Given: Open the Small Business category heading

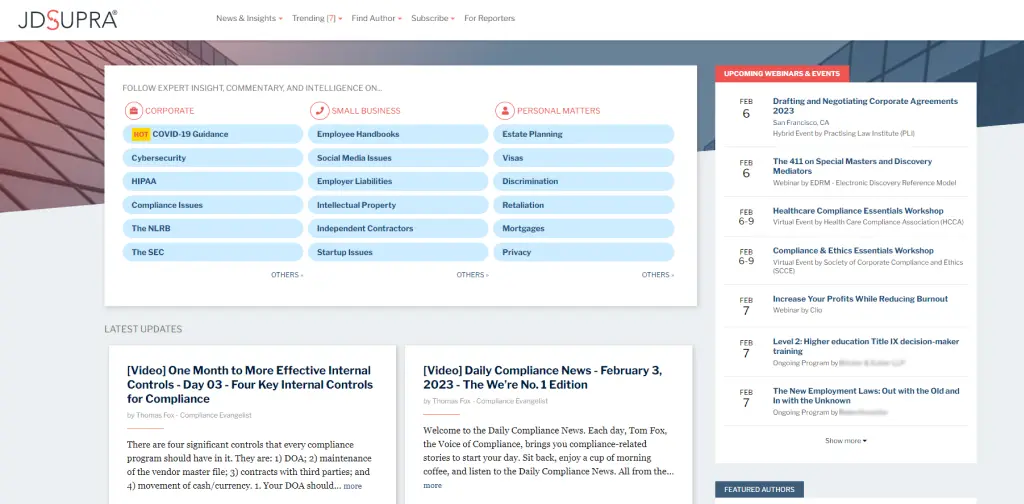Looking at the screenshot, I should pos(366,111).
